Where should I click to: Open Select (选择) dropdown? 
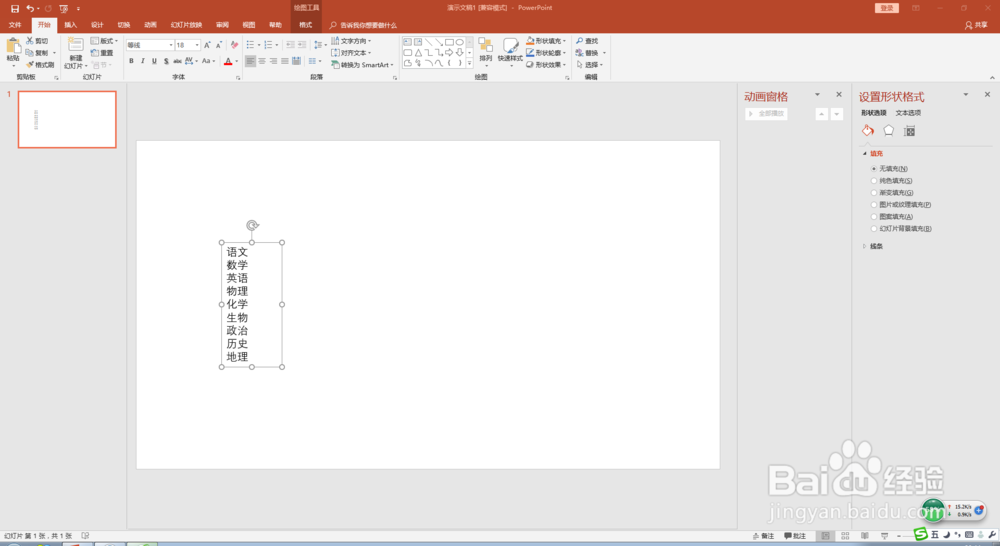pos(589,65)
